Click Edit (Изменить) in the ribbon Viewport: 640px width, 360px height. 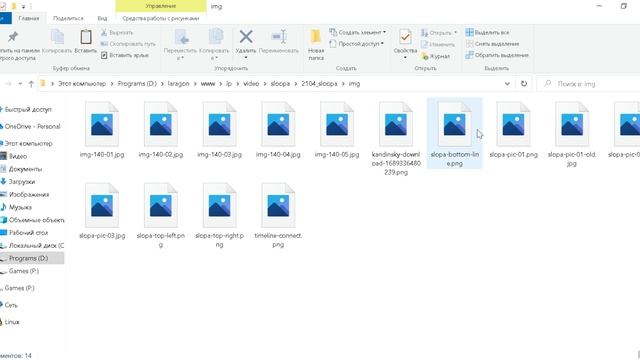point(438,44)
